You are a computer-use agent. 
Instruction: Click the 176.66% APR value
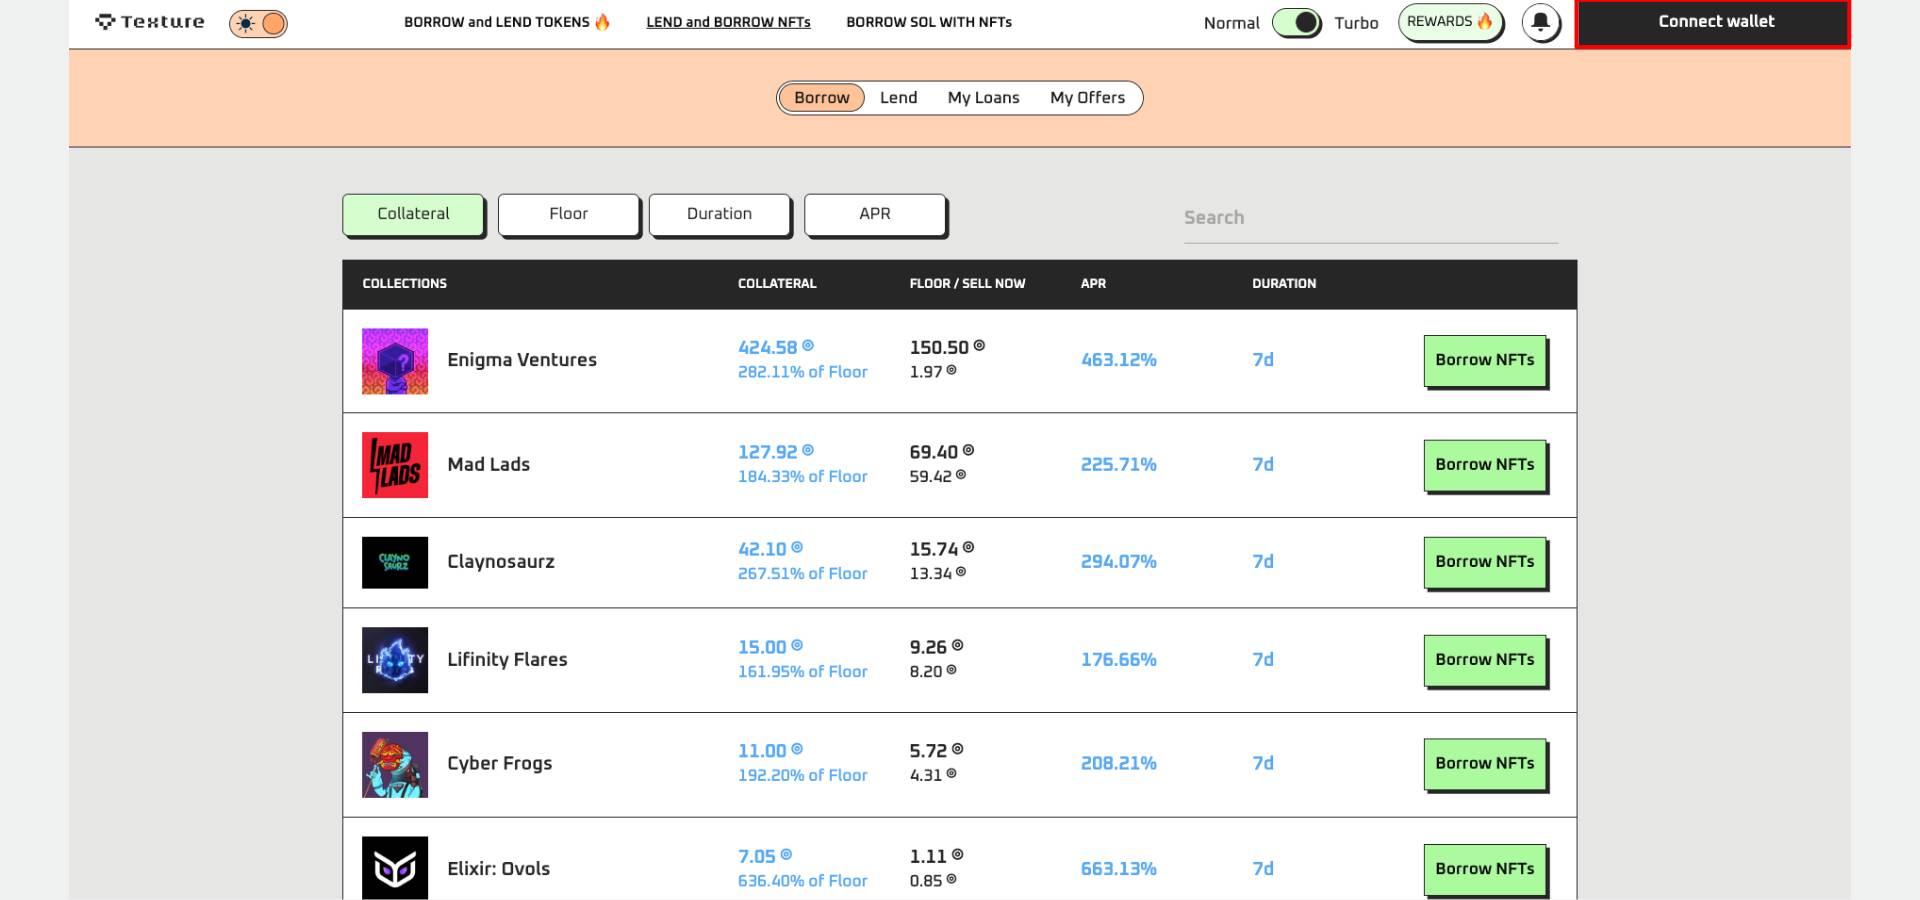pyautogui.click(x=1118, y=660)
